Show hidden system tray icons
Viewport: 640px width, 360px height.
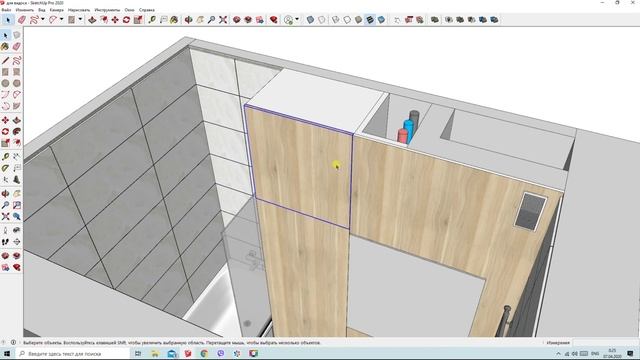(558, 353)
